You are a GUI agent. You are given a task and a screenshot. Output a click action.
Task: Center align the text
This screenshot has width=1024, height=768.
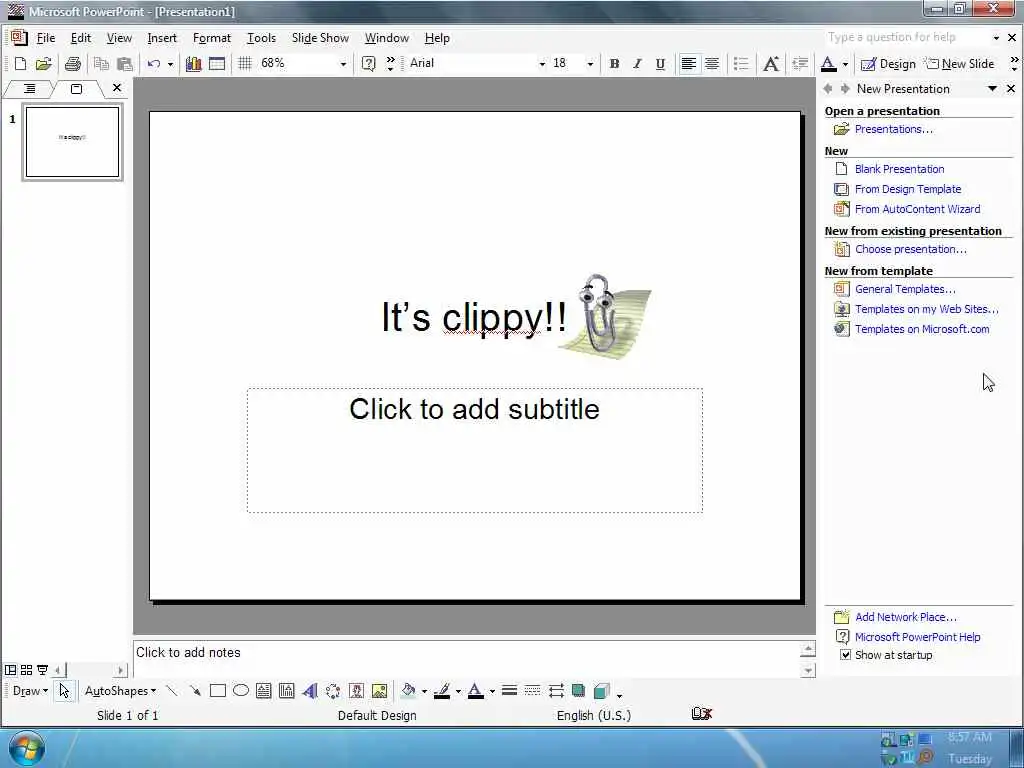[x=712, y=63]
